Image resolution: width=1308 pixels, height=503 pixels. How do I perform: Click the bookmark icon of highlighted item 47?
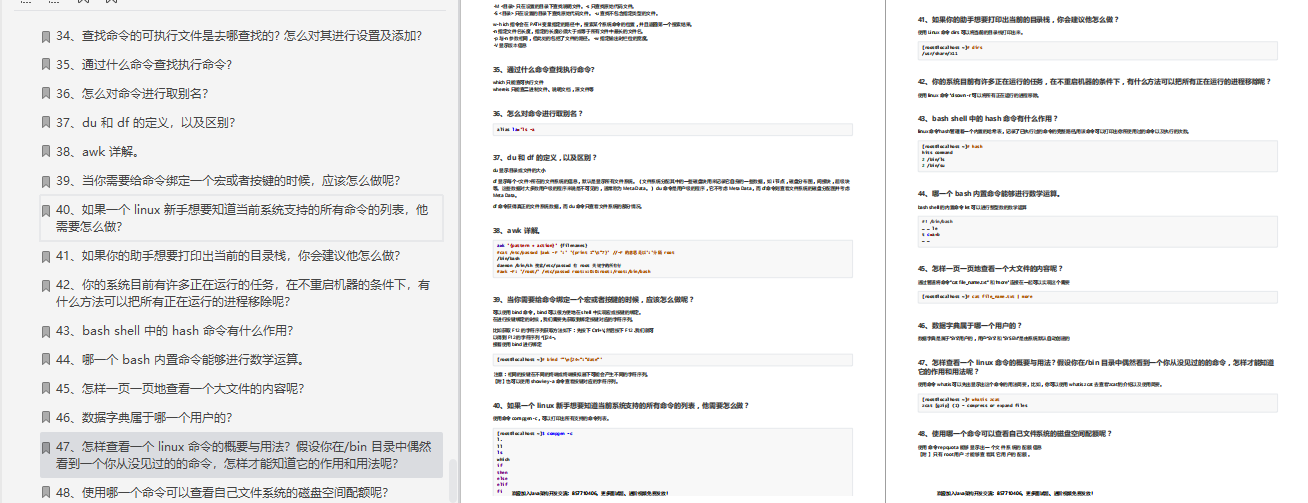[46, 447]
